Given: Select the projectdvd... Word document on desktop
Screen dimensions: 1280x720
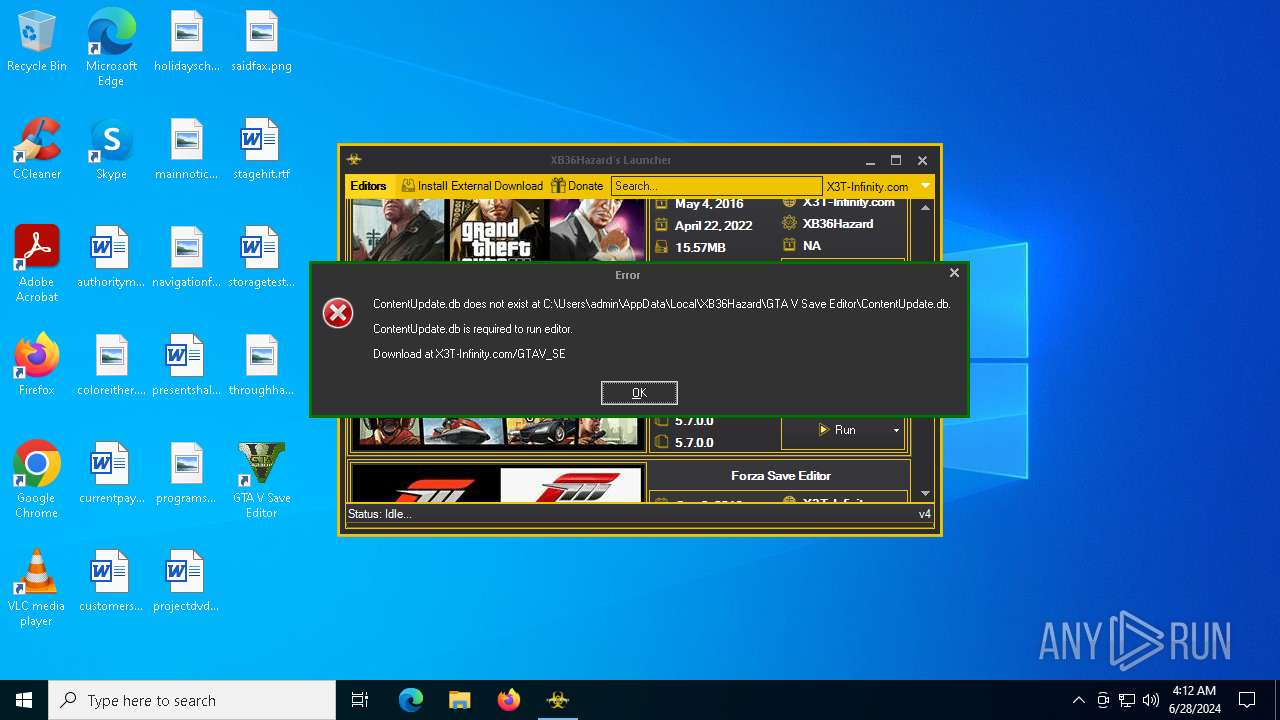Looking at the screenshot, I should tap(187, 582).
